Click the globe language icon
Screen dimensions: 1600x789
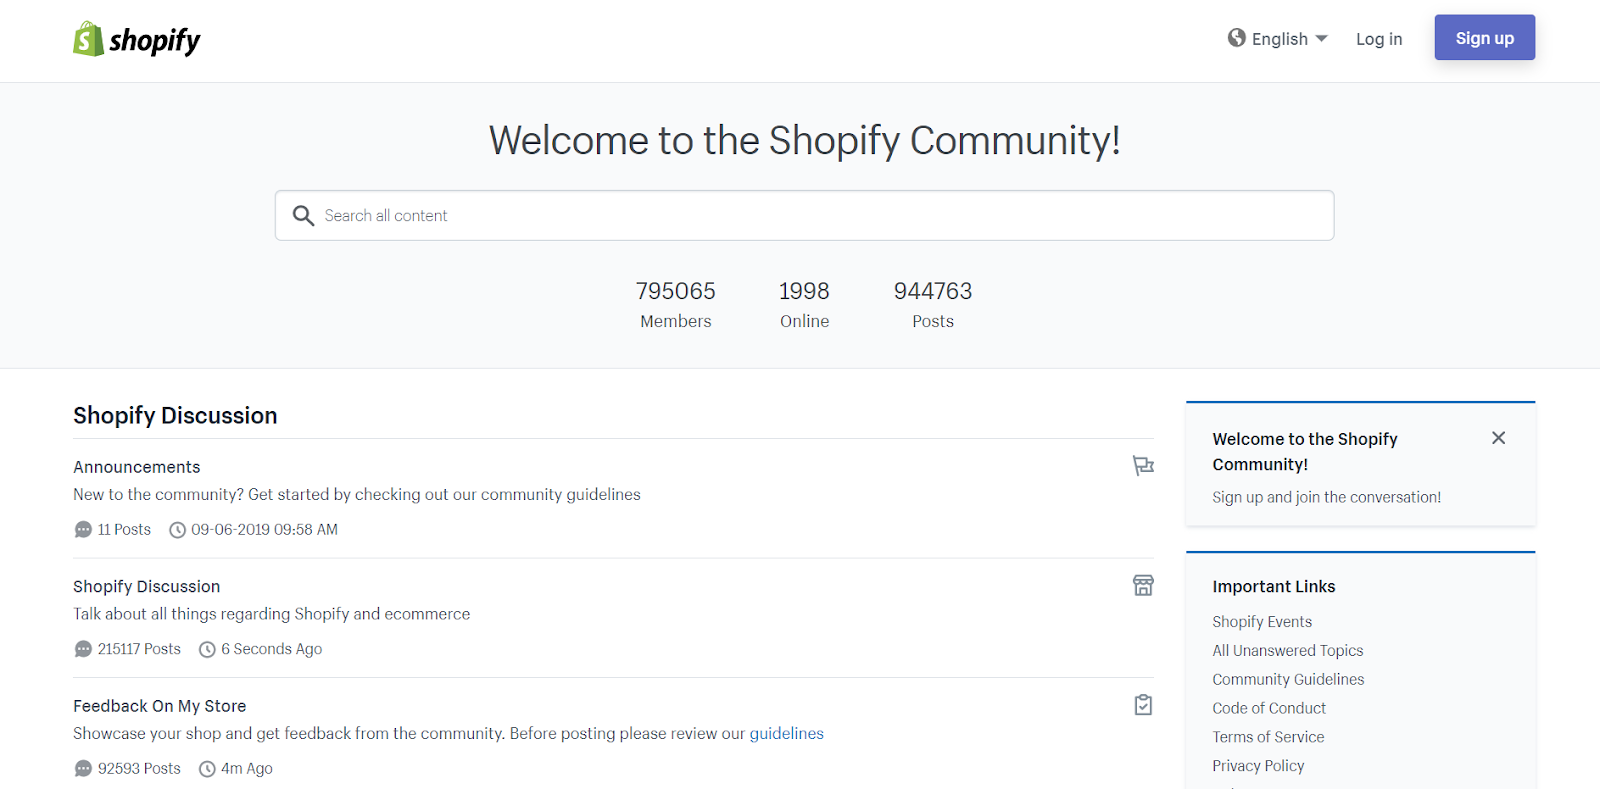[x=1237, y=38]
